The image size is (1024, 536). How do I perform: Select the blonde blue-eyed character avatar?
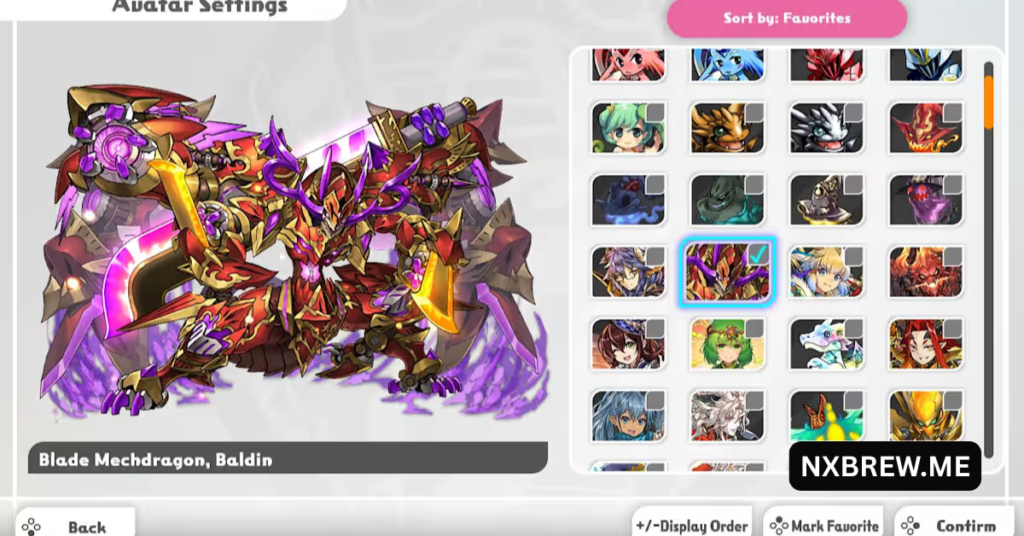[827, 272]
